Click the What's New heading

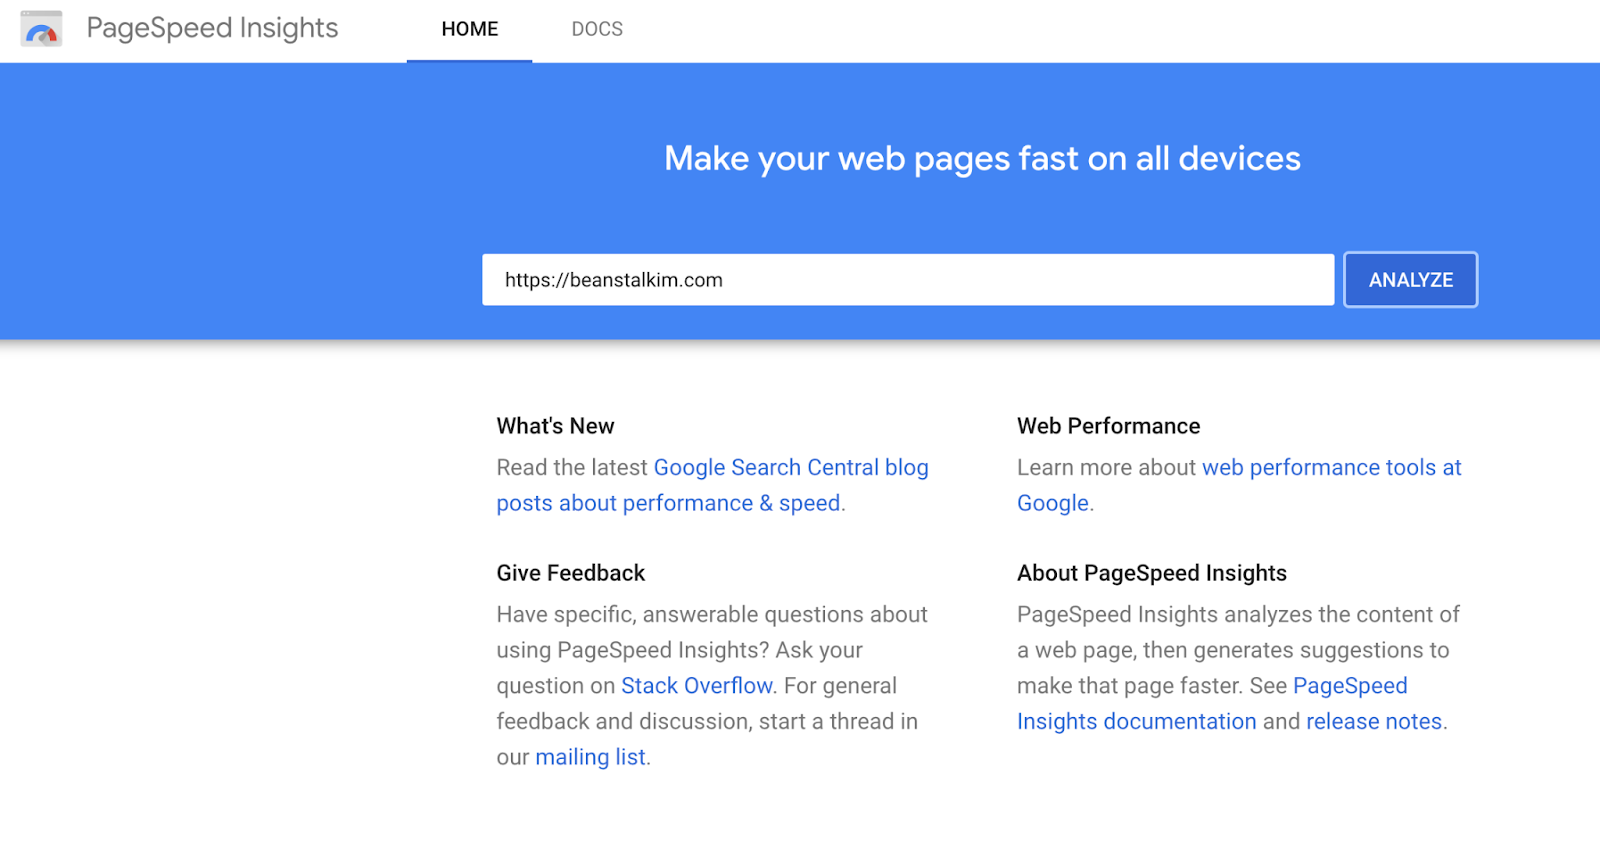click(556, 426)
